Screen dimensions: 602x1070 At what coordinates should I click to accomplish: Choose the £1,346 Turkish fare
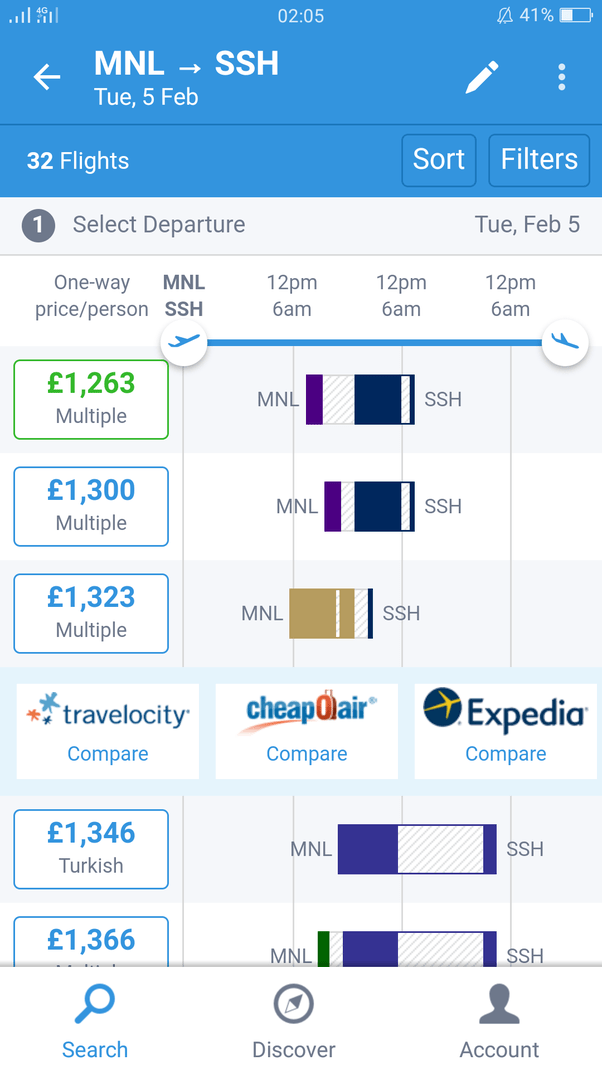[91, 849]
